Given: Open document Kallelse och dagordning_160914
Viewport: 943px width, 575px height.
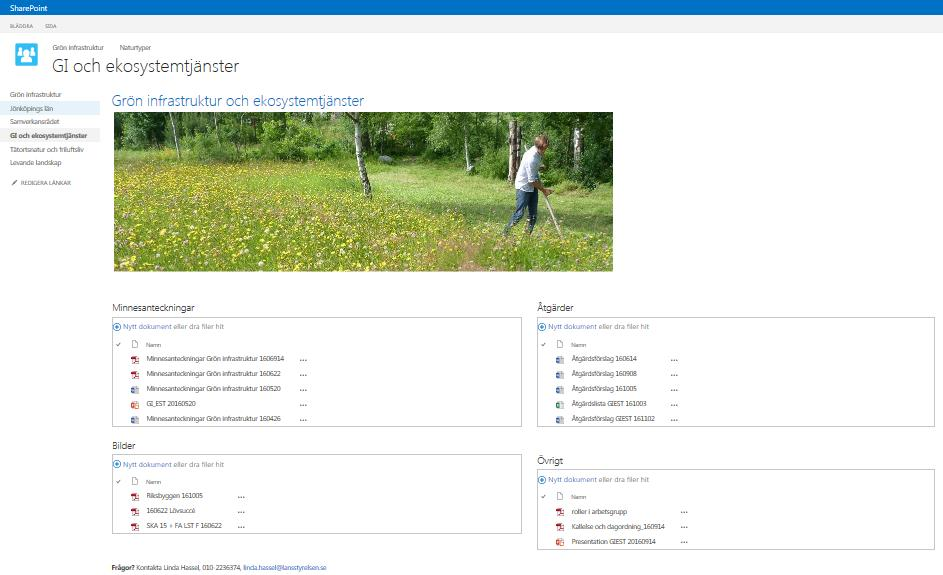Looking at the screenshot, I should point(618,526).
